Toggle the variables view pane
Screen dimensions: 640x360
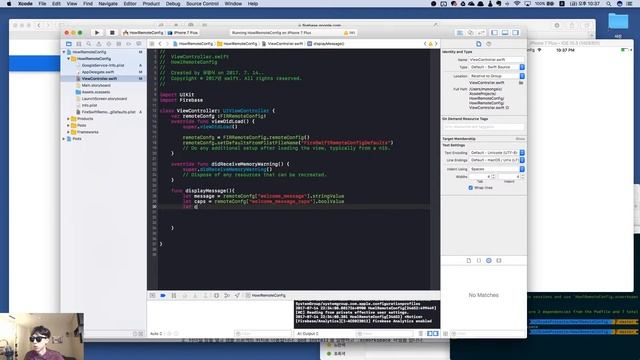[x=429, y=333]
